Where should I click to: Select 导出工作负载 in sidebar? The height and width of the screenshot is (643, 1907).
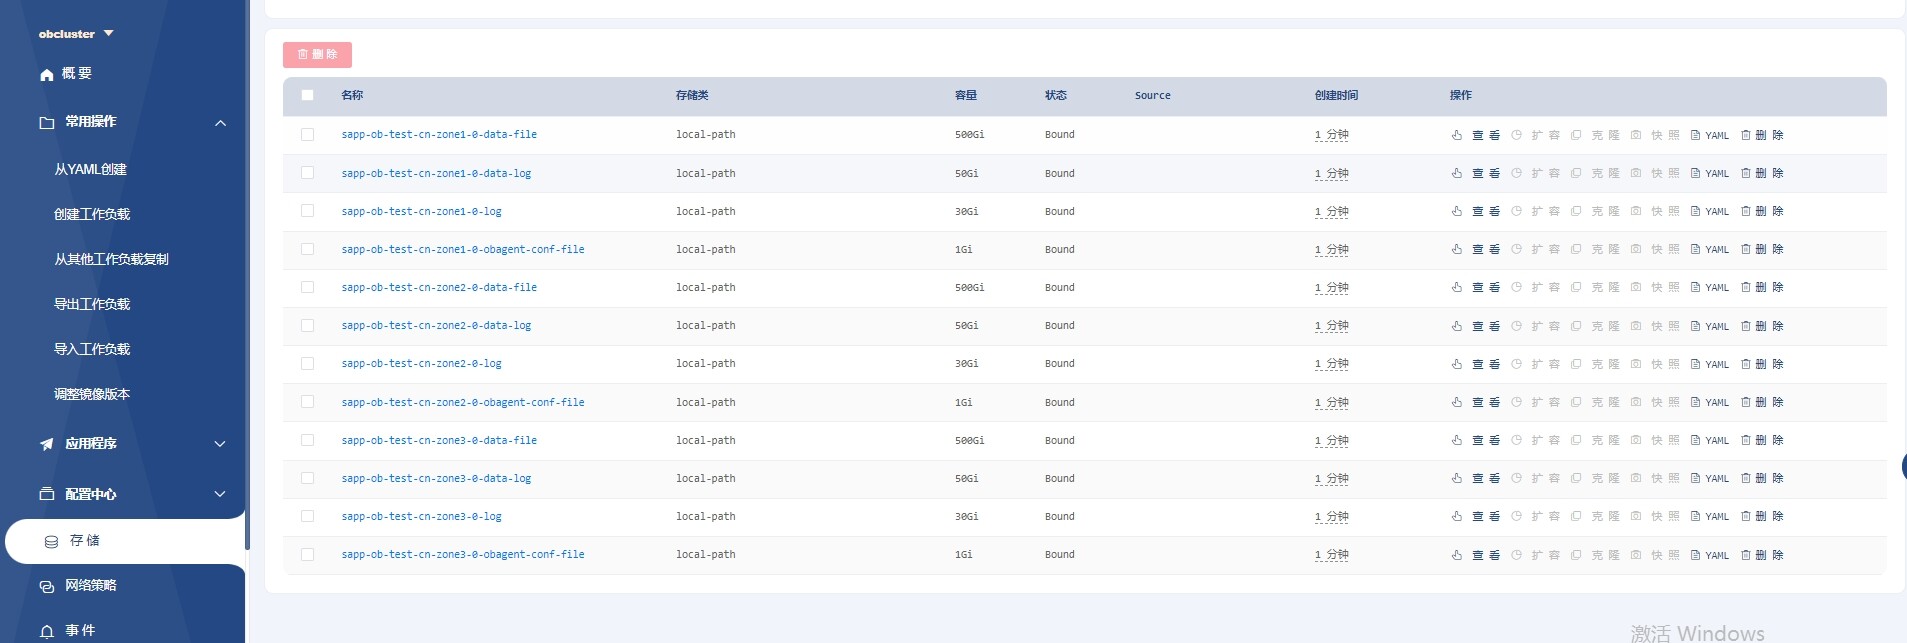pyautogui.click(x=92, y=304)
